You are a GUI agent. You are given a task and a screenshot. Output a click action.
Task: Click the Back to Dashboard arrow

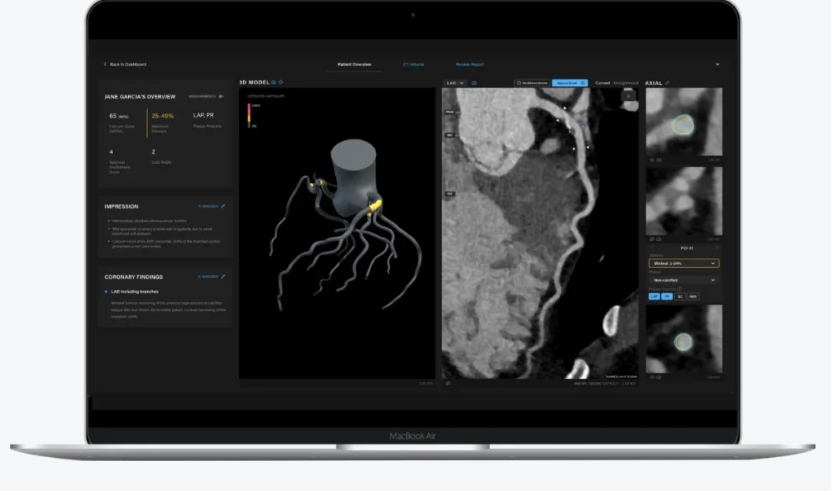(x=106, y=64)
